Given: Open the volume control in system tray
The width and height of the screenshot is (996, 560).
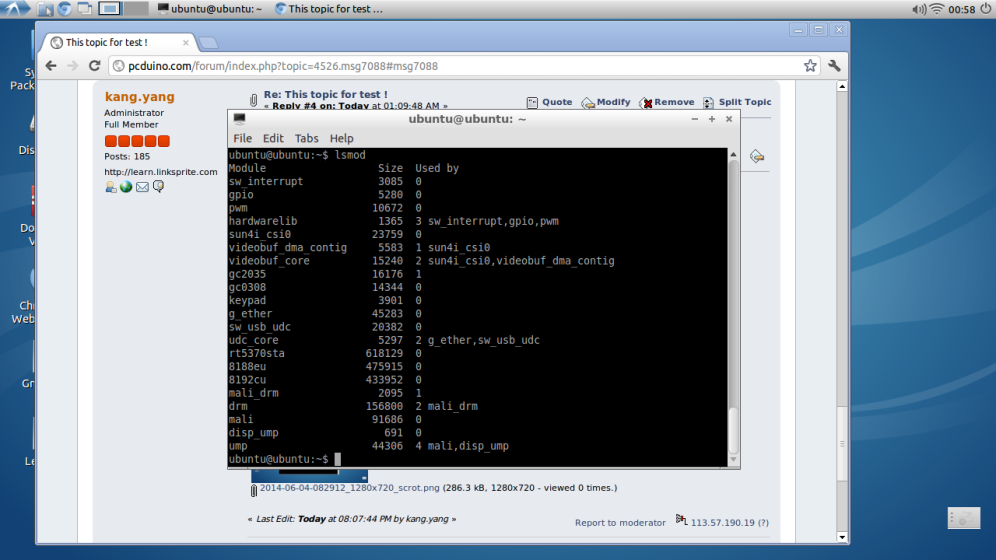Looking at the screenshot, I should click(919, 9).
